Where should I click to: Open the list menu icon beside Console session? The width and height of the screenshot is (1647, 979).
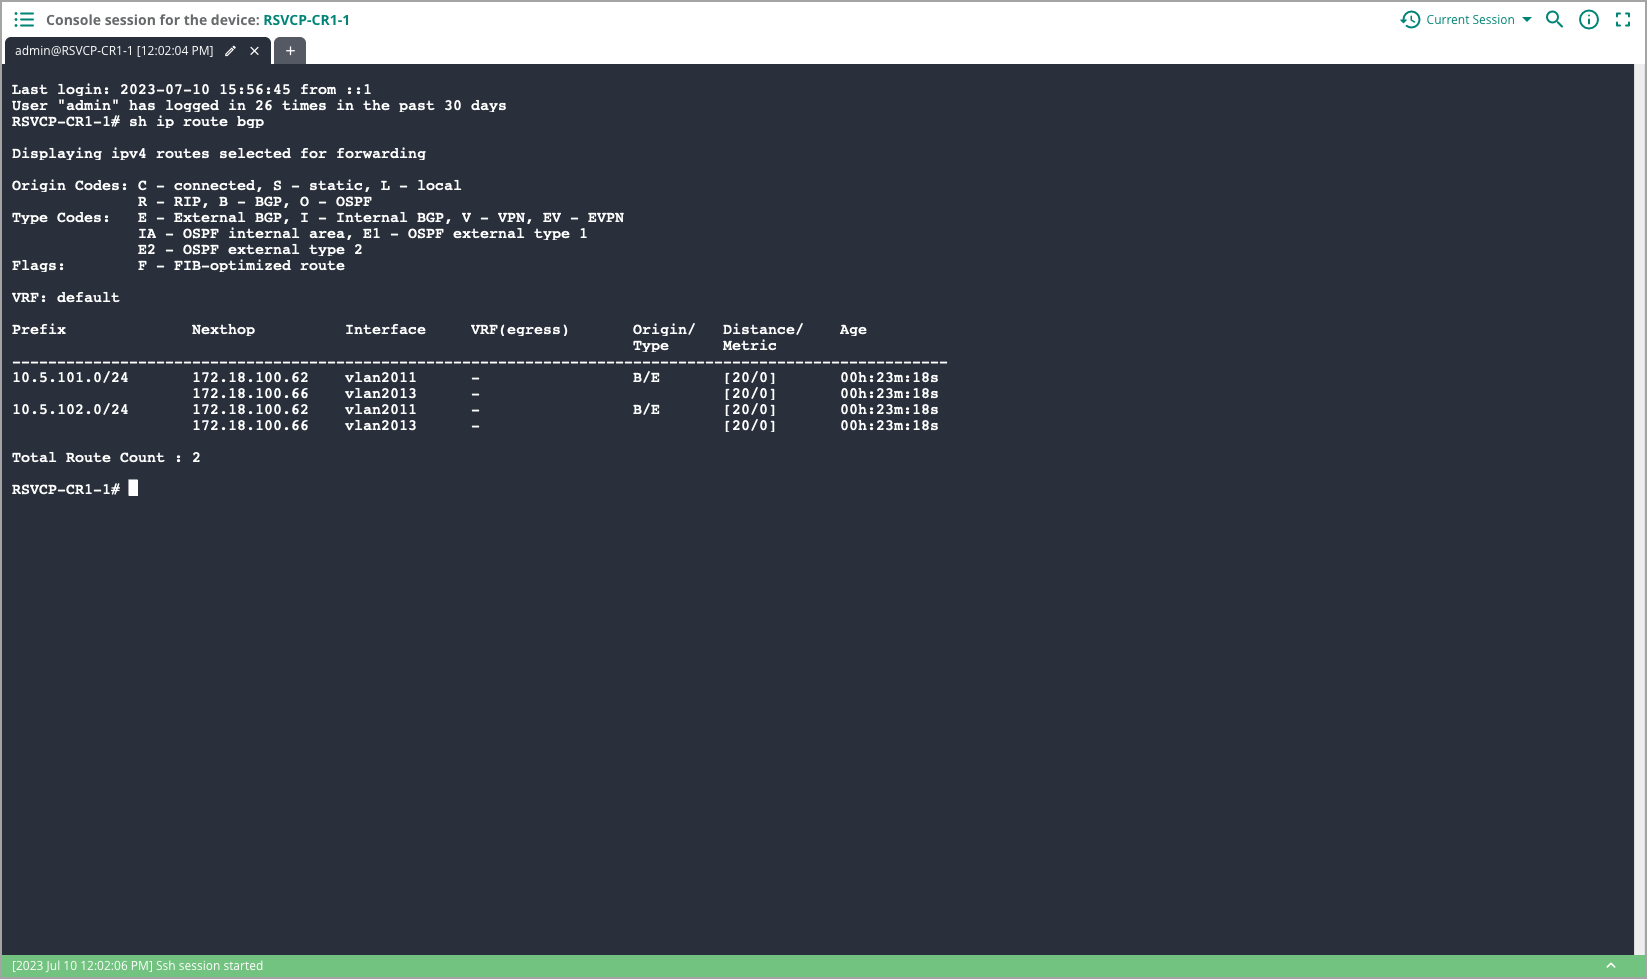point(24,20)
